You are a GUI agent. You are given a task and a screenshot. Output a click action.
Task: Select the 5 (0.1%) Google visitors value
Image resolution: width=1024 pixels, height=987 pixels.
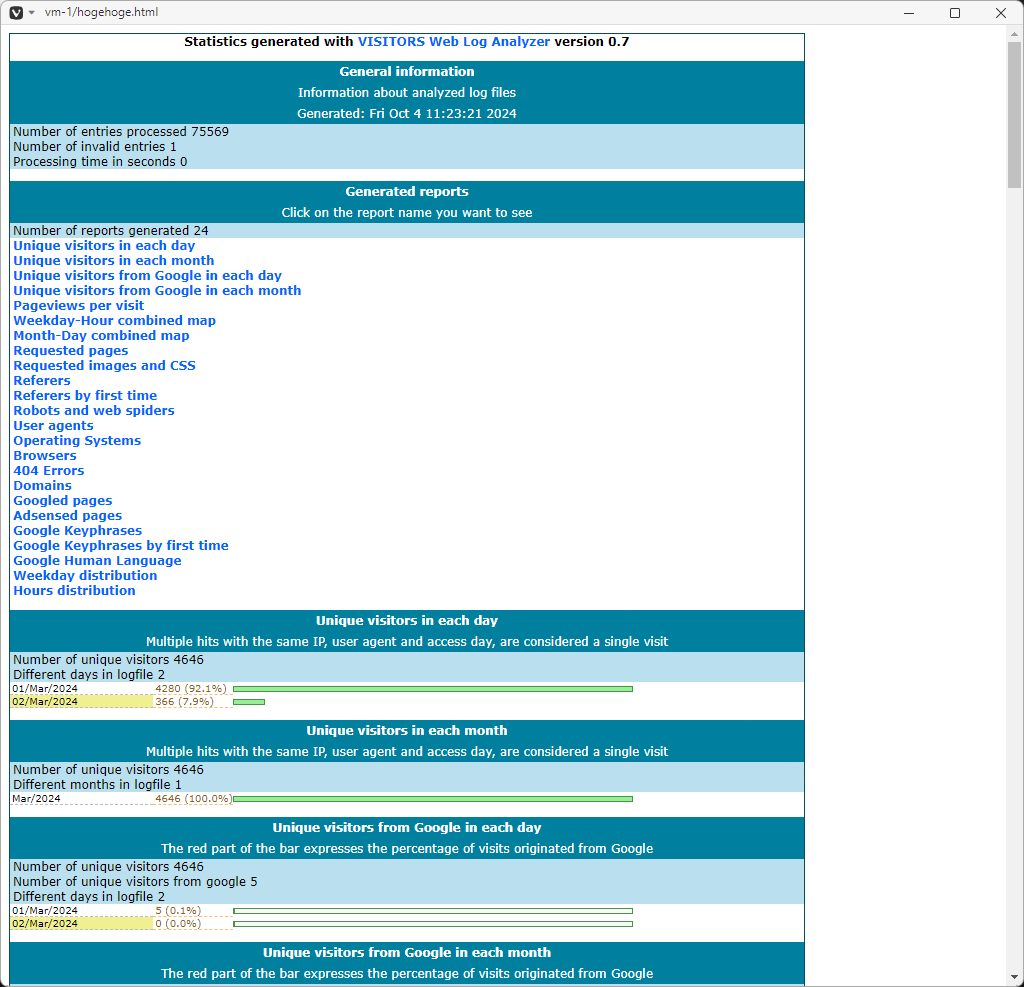point(178,911)
